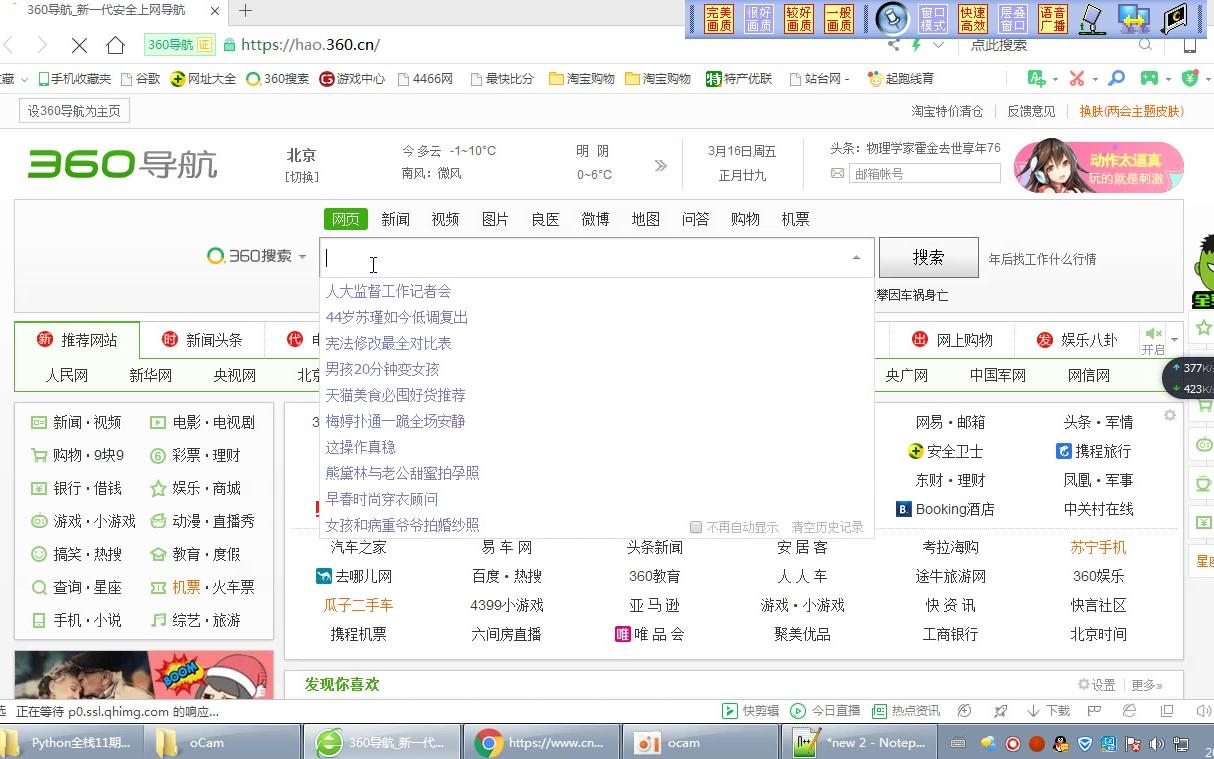
Task: Click the main 360 search input field
Action: point(596,257)
